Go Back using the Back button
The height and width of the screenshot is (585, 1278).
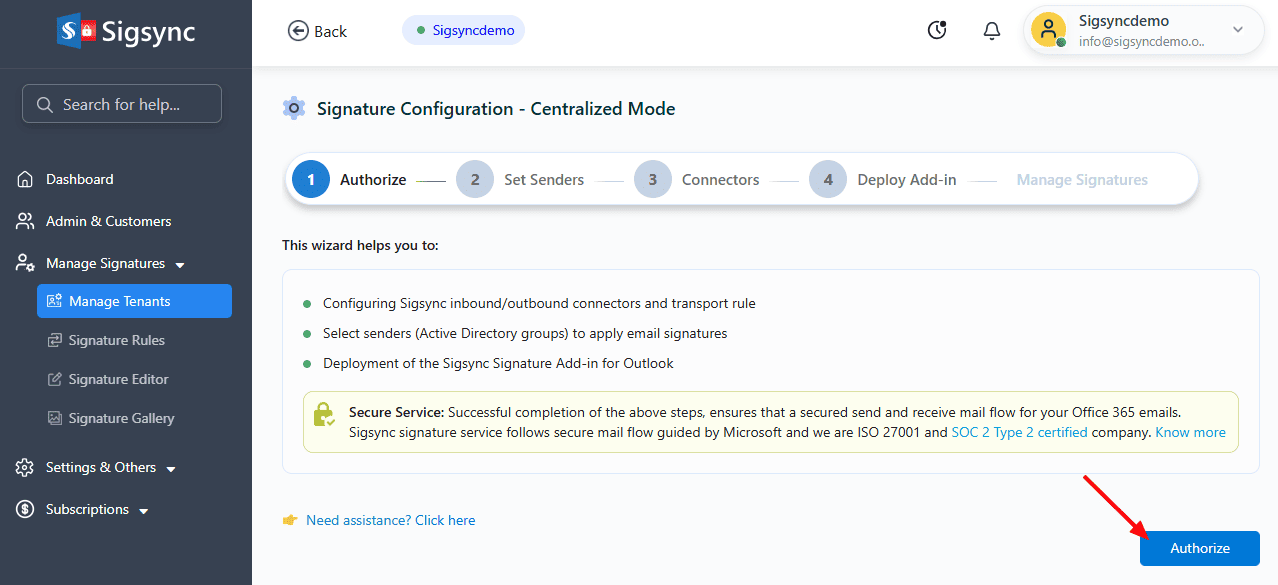coord(317,31)
